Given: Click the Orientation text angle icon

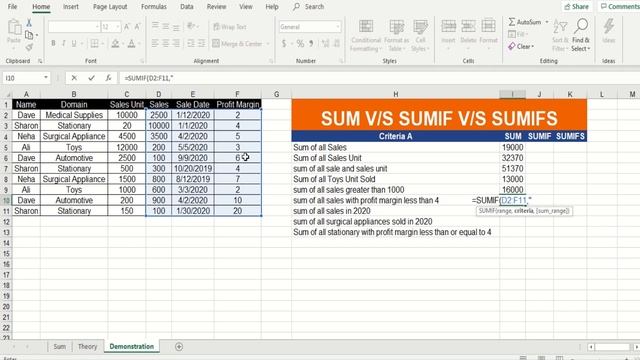Looking at the screenshot, I should point(191,26).
